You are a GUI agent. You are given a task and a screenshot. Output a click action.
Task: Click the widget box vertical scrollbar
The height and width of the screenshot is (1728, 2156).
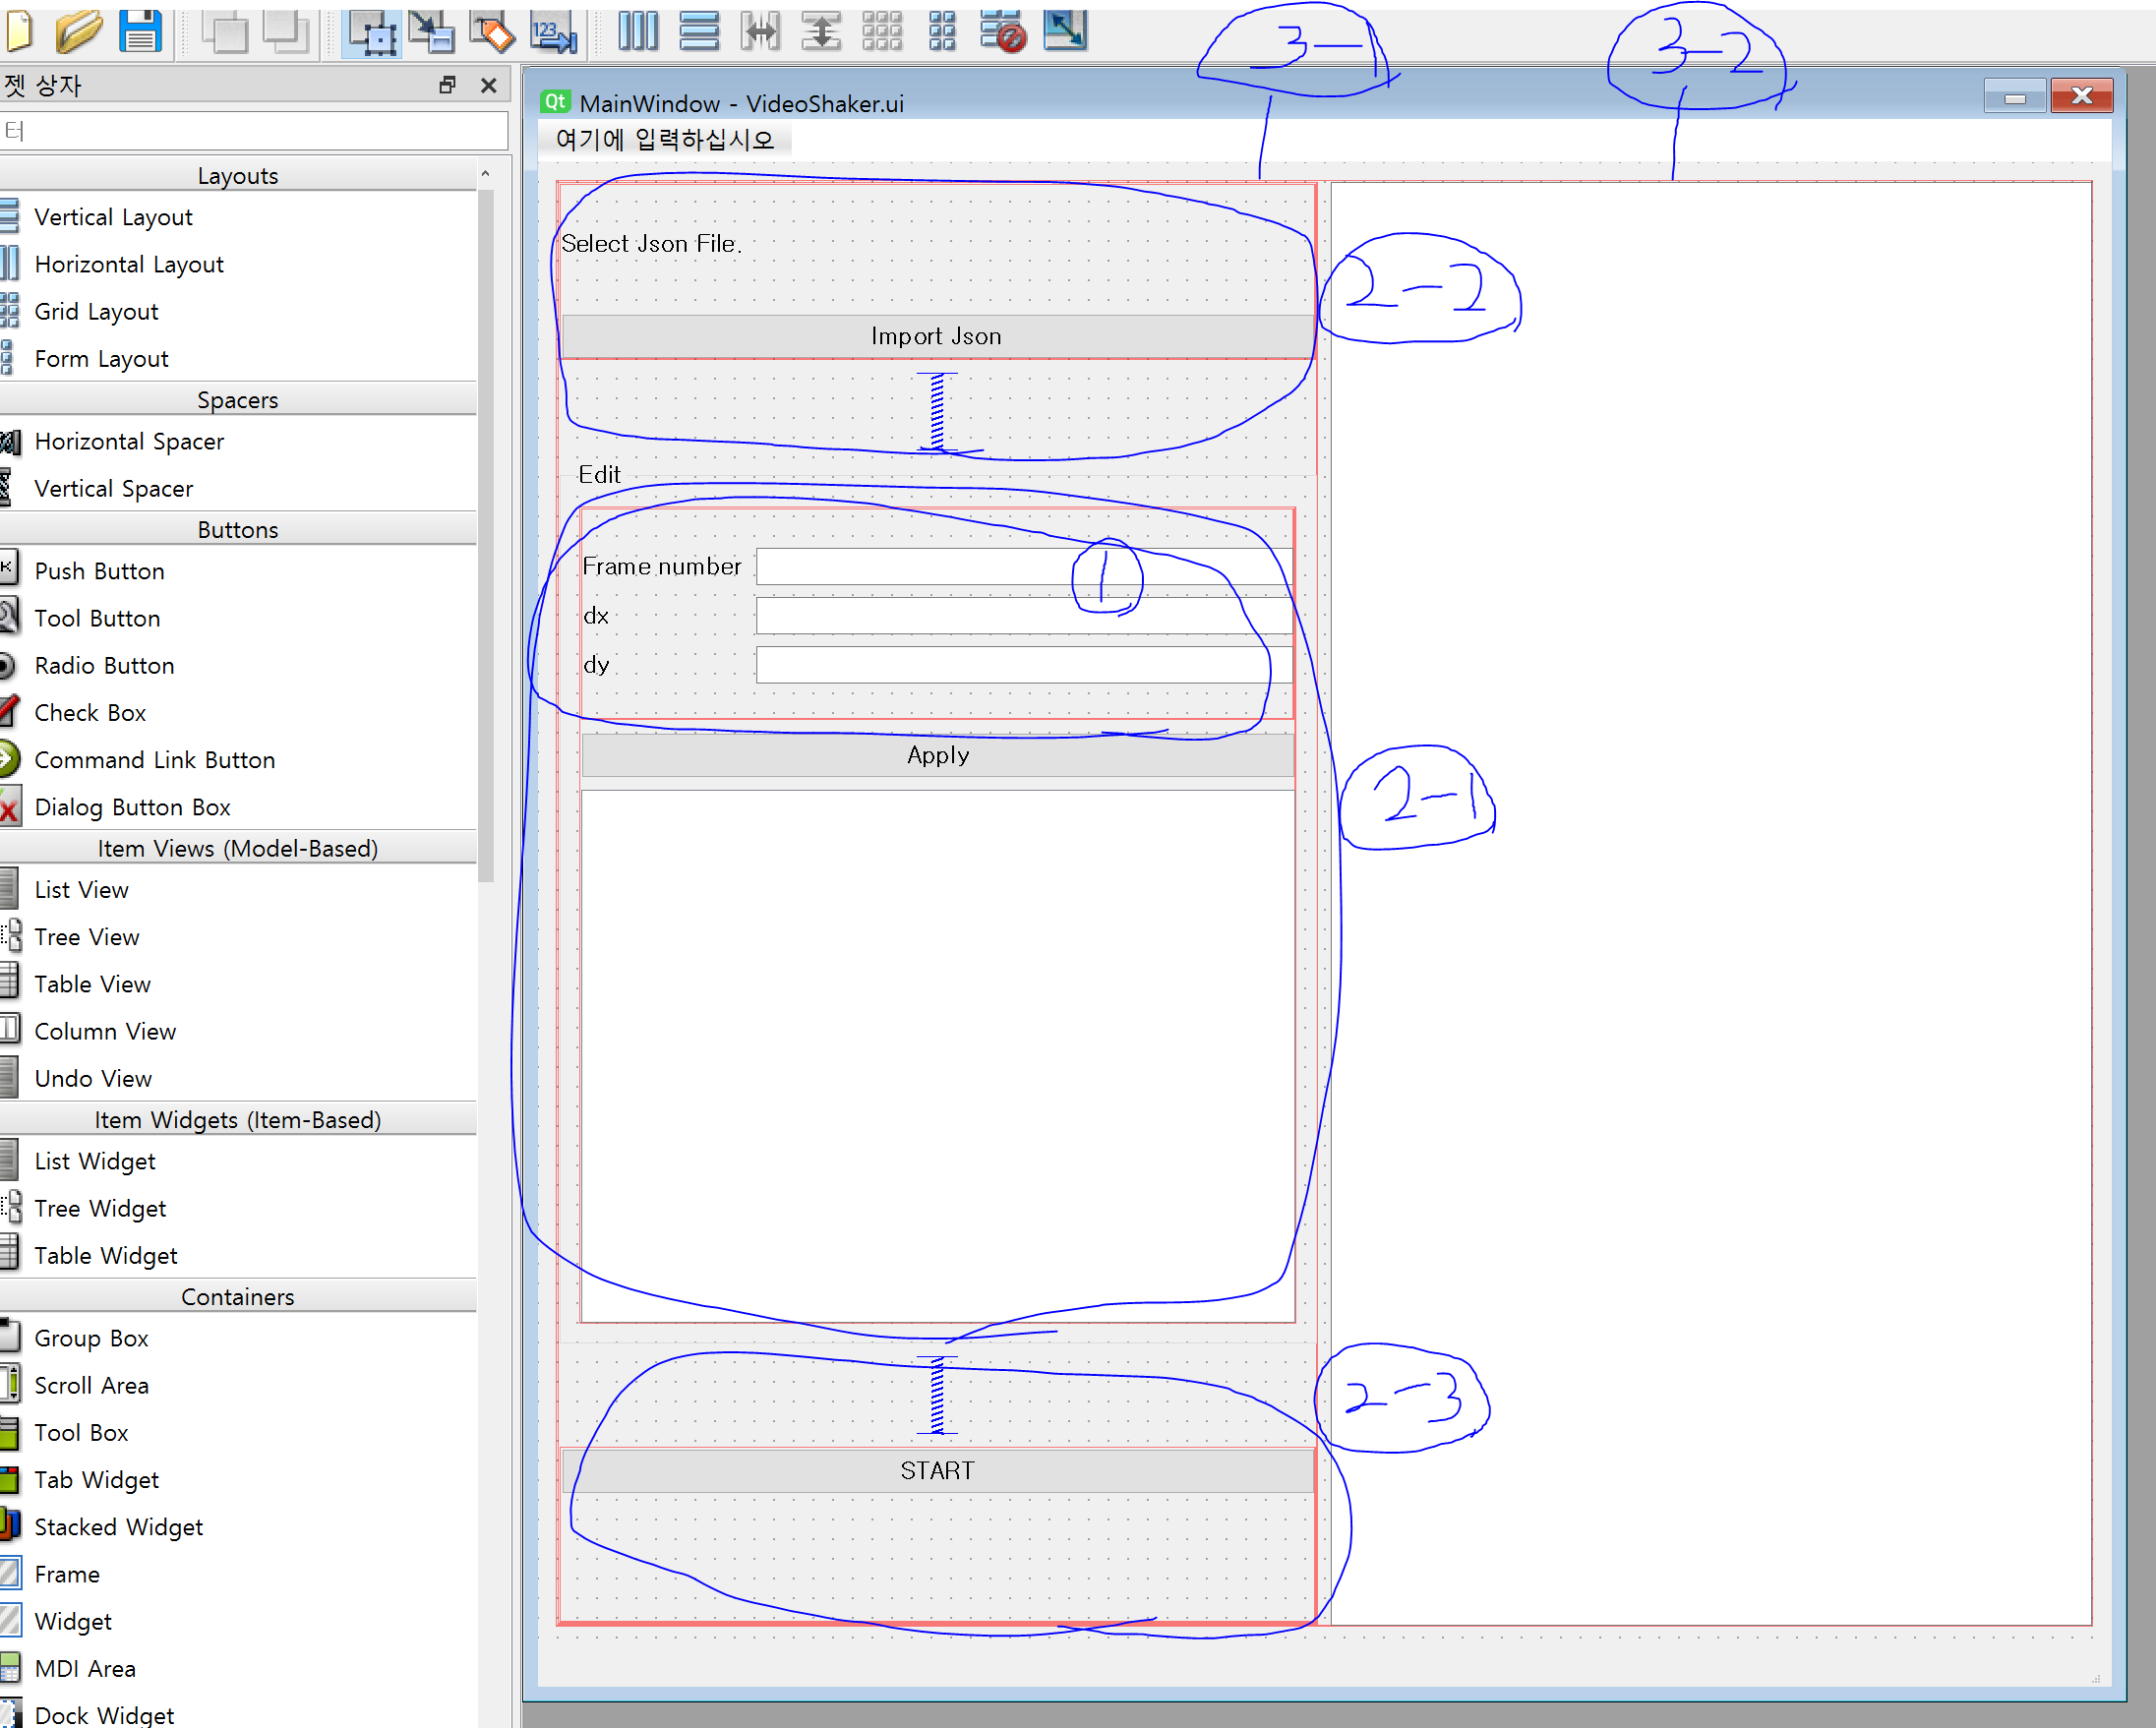[486, 530]
